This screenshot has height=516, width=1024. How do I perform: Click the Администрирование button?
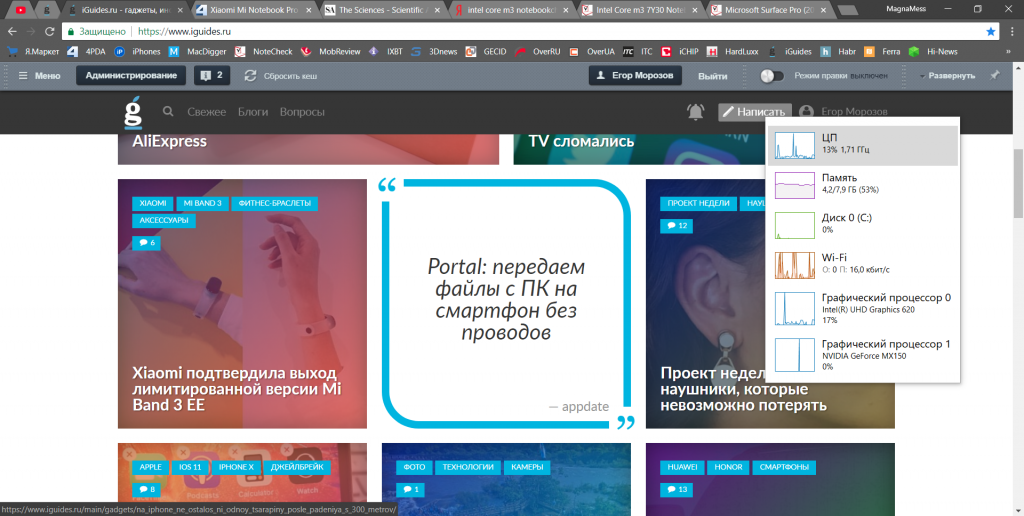[131, 76]
